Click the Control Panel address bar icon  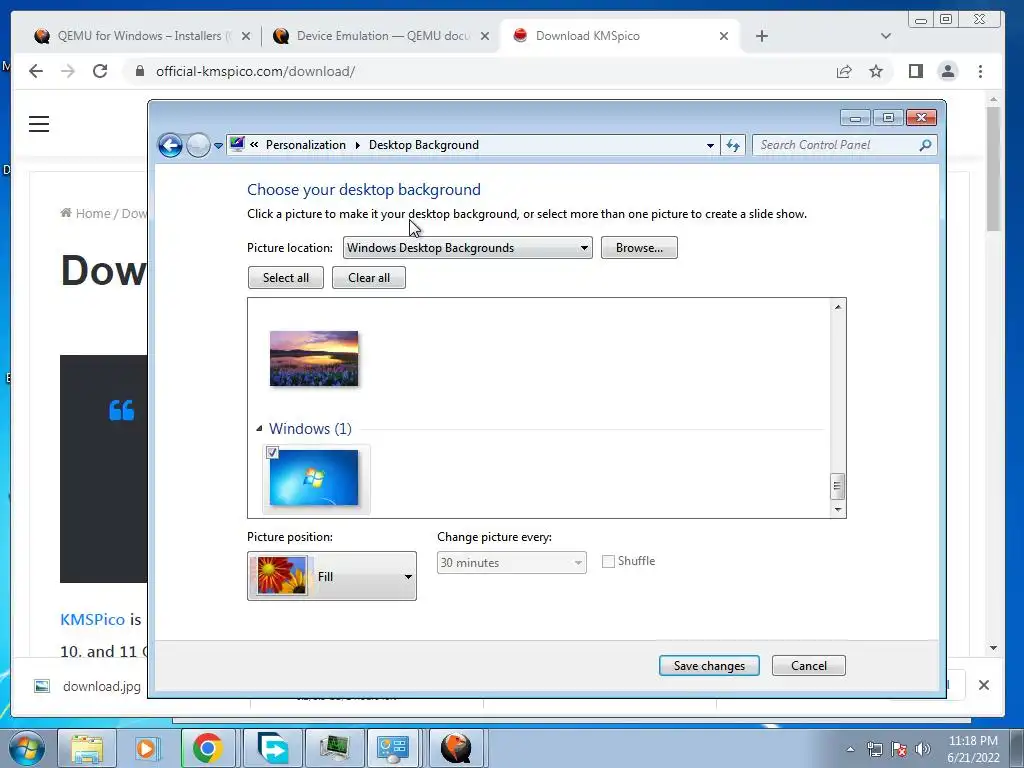(x=237, y=144)
